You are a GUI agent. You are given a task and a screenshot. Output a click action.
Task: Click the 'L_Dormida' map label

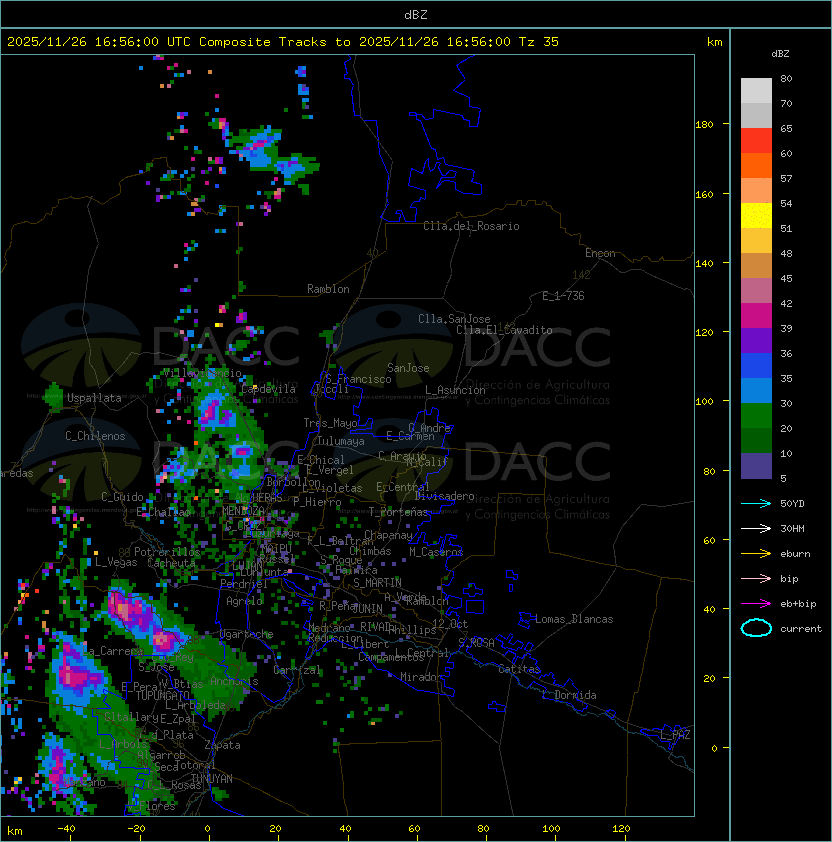click(x=569, y=695)
